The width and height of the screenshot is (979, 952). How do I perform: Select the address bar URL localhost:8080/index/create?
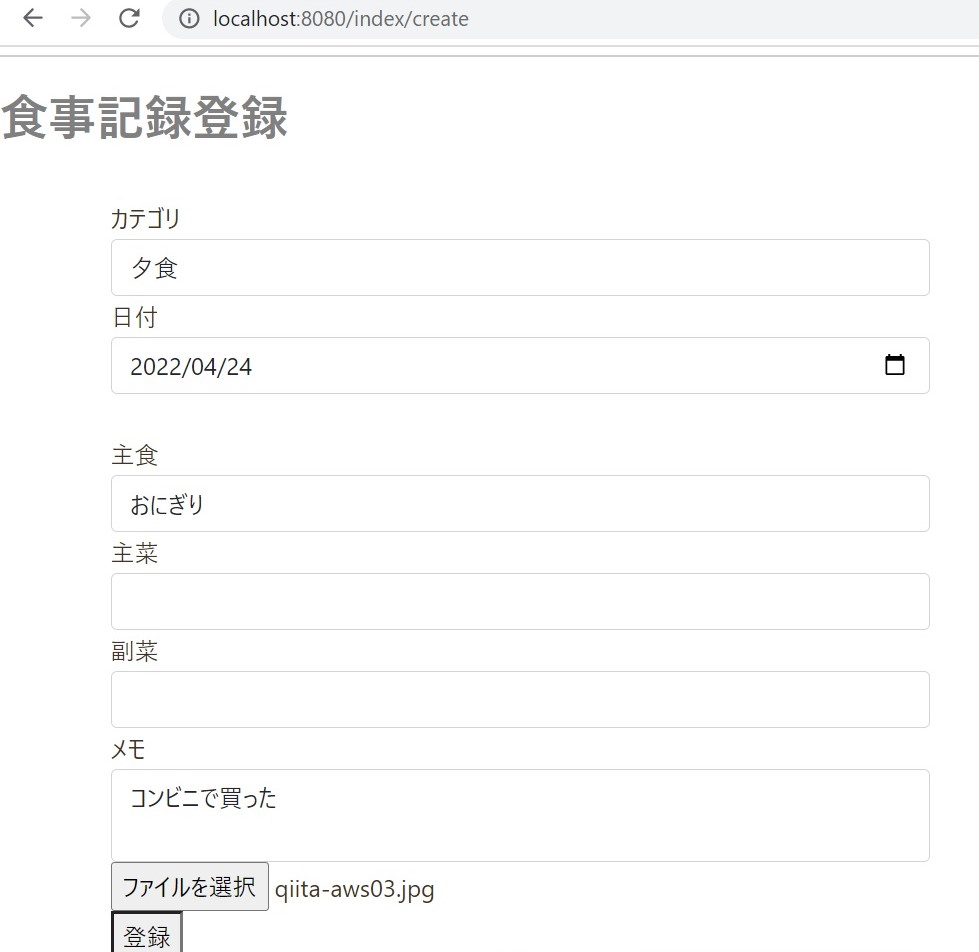[x=342, y=17]
